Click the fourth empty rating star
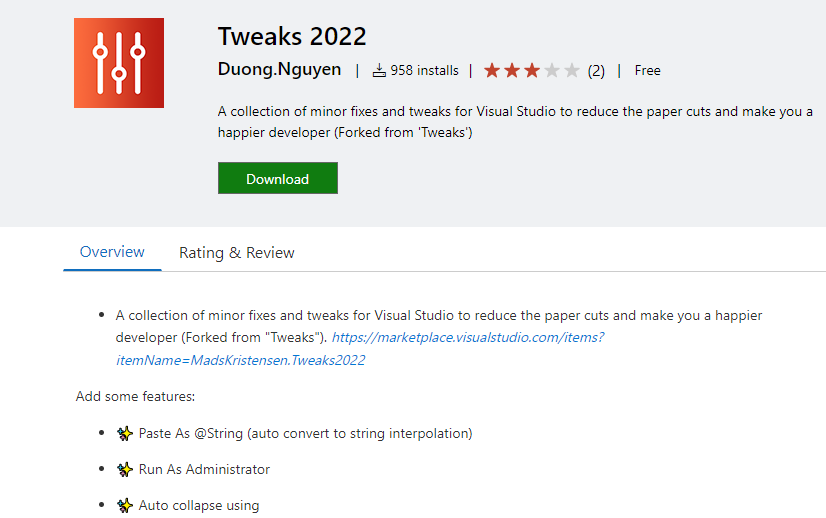The height and width of the screenshot is (518, 826). pos(552,71)
